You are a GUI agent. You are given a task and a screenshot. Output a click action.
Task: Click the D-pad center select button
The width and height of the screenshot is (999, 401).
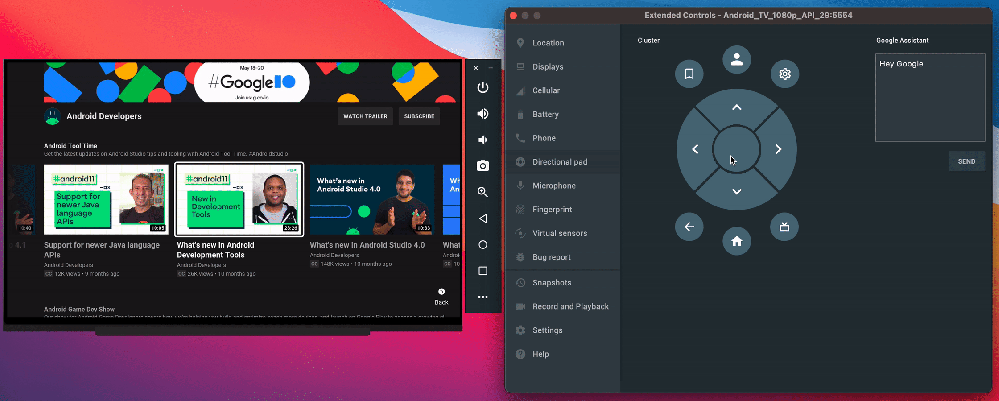(x=736, y=150)
